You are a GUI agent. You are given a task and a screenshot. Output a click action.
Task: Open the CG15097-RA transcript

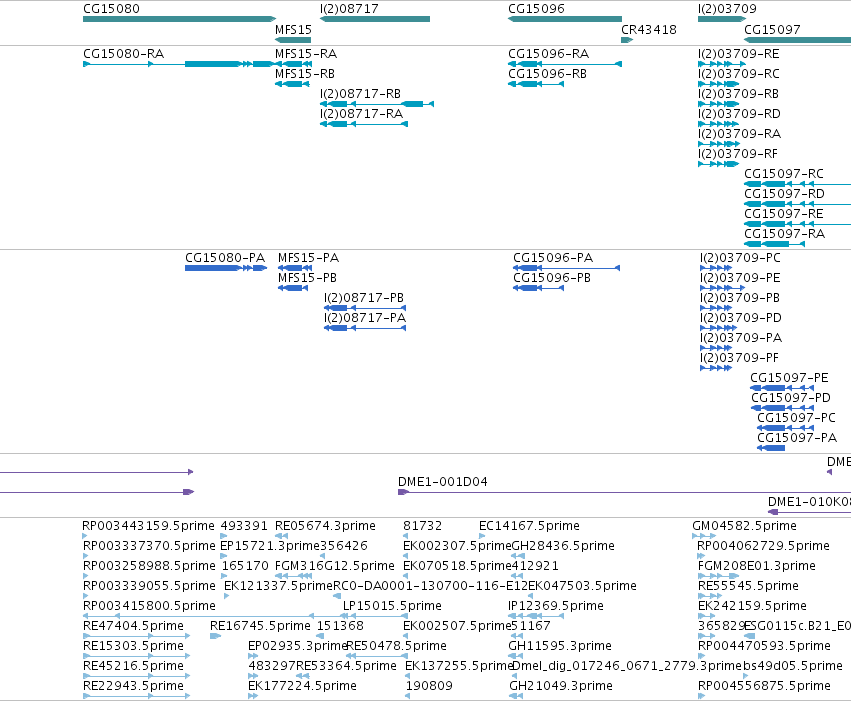point(784,234)
